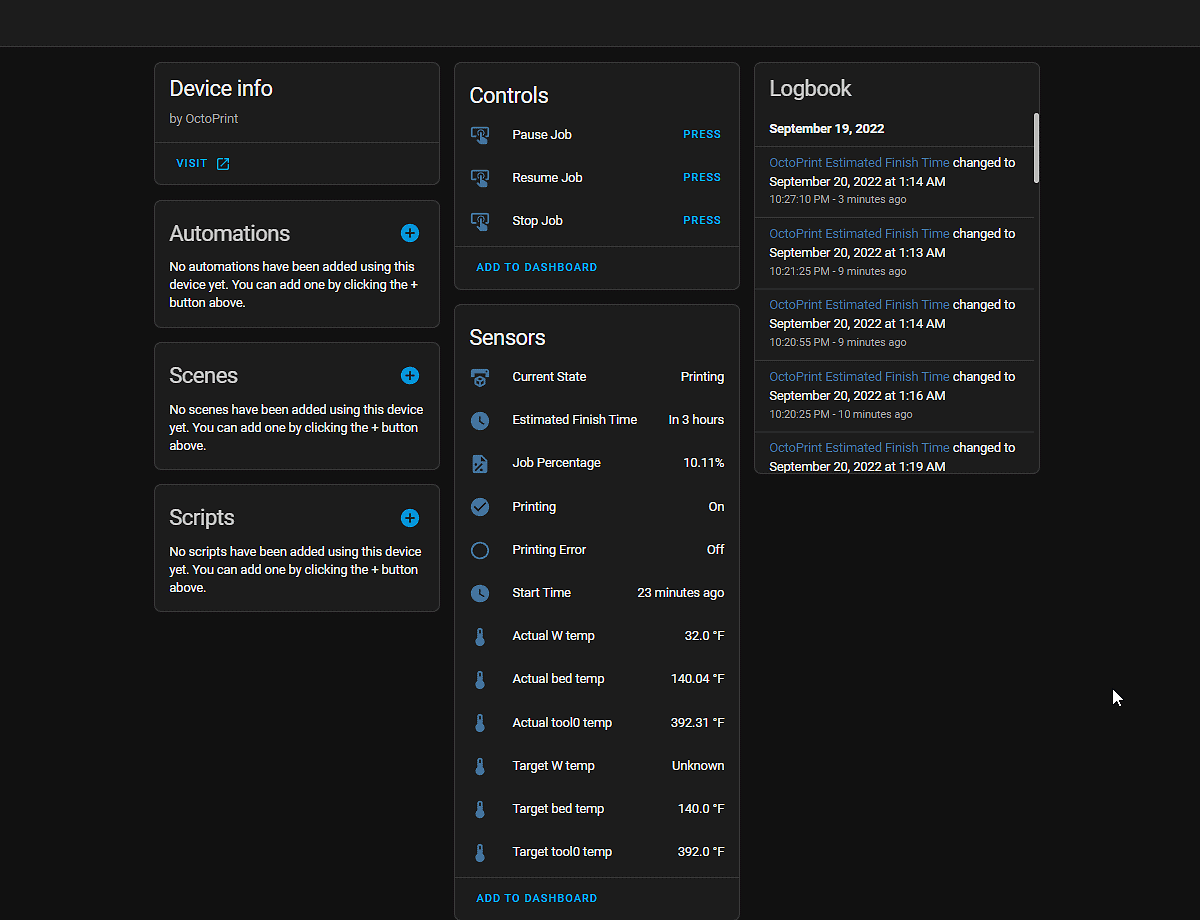Click the Pause Job control icon
Image resolution: width=1200 pixels, height=920 pixels.
tap(480, 135)
